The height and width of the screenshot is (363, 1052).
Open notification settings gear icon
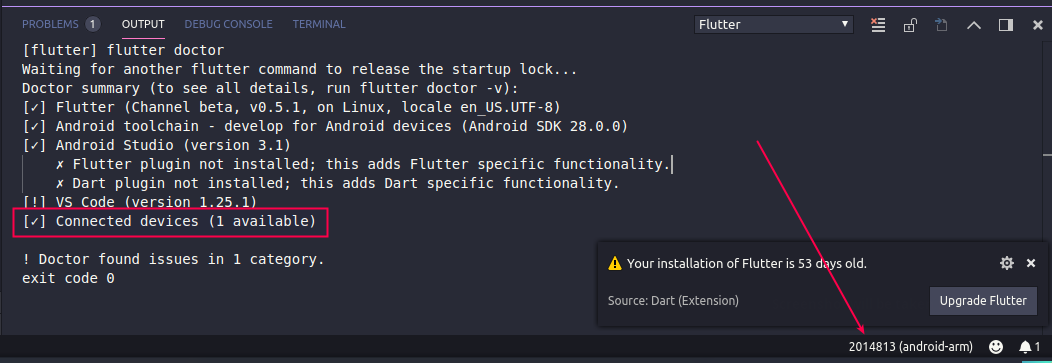[1006, 263]
